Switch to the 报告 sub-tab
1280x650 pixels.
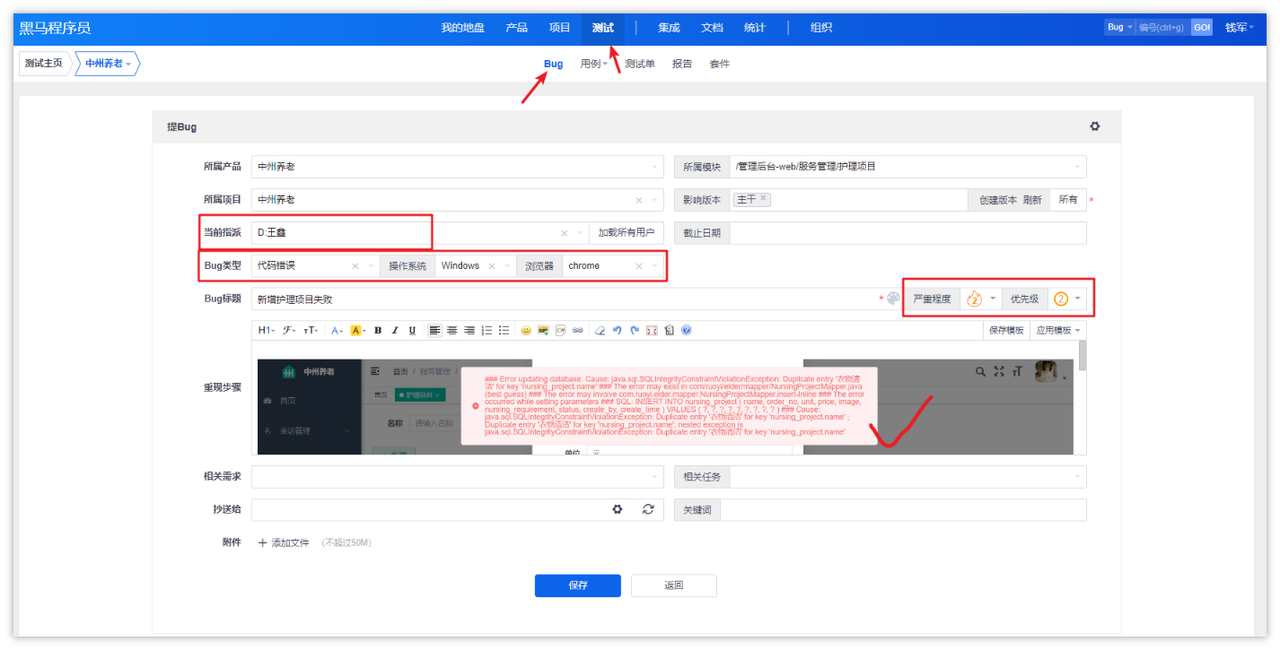point(682,64)
